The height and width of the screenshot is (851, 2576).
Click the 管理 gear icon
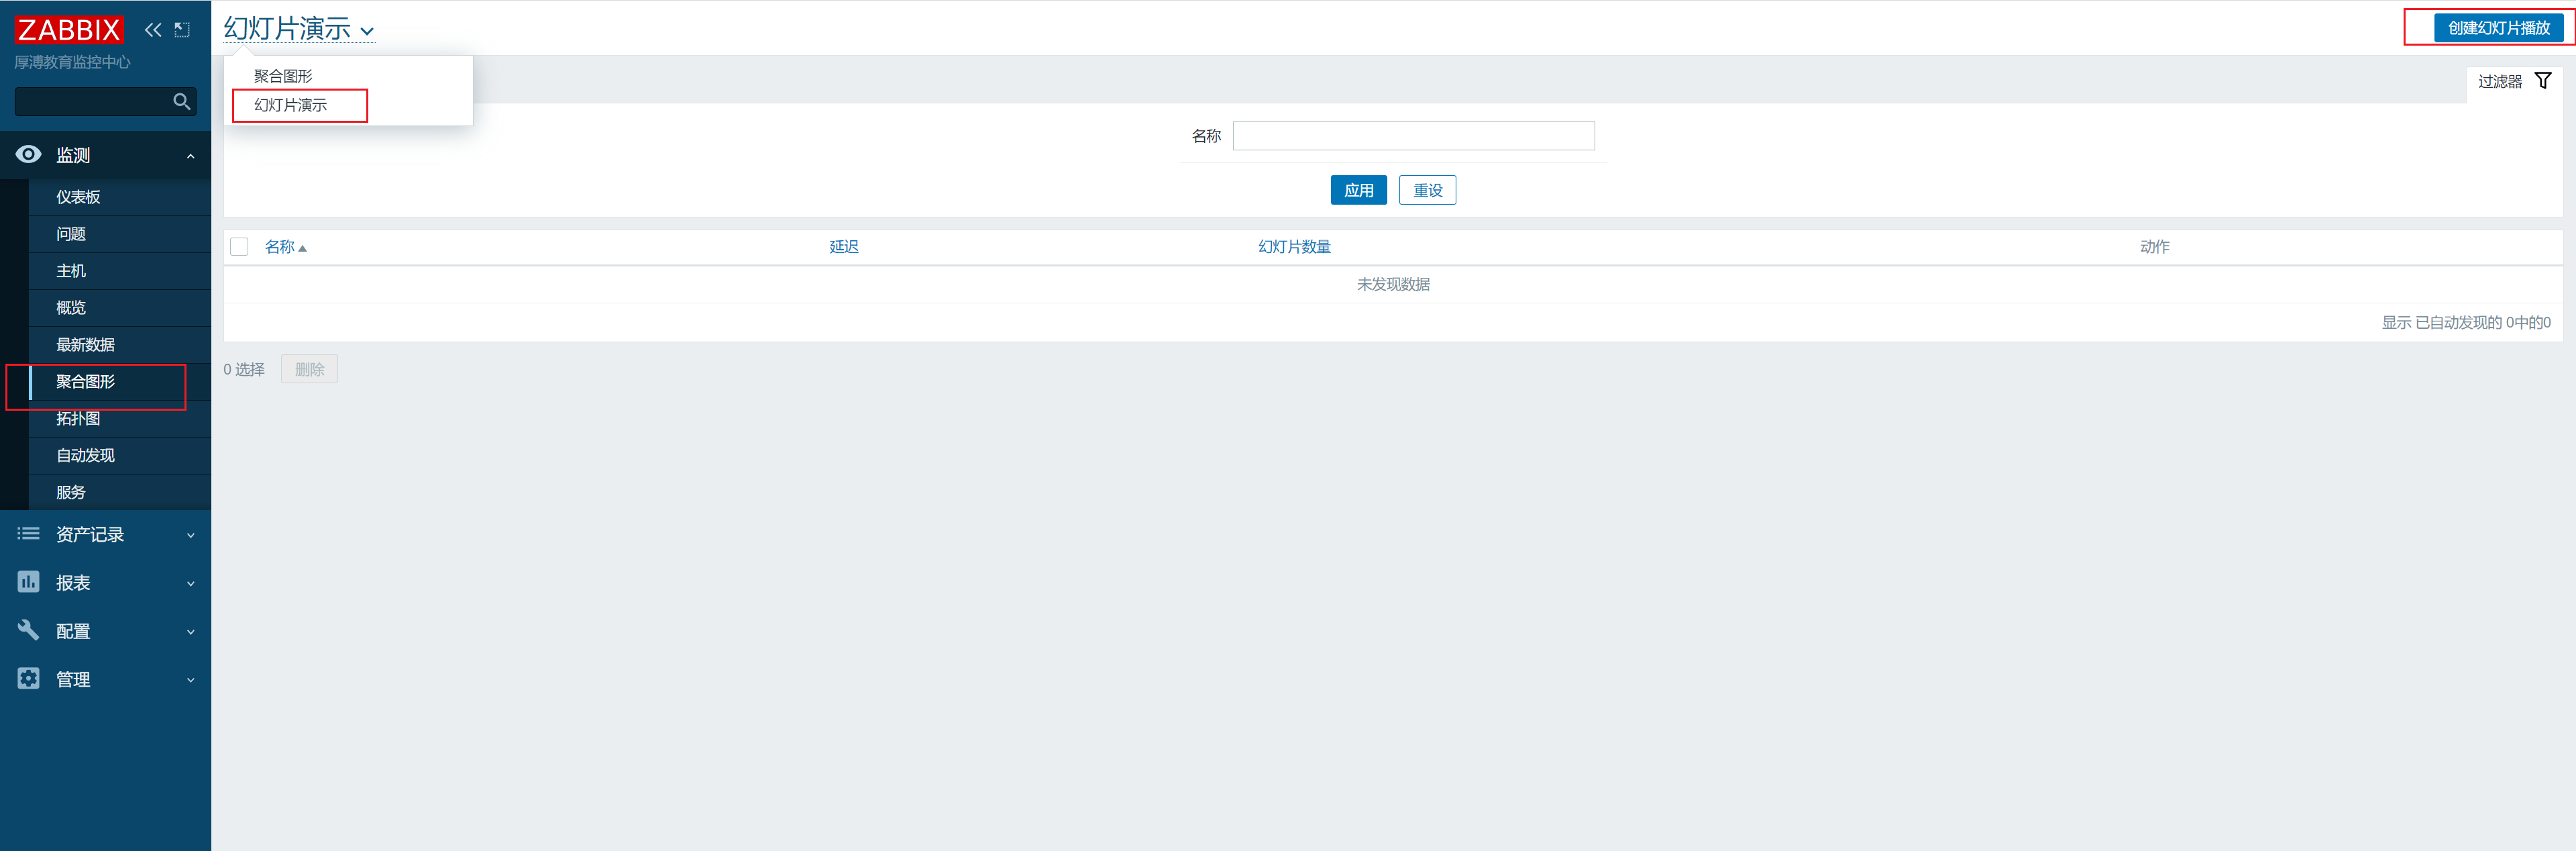28,678
